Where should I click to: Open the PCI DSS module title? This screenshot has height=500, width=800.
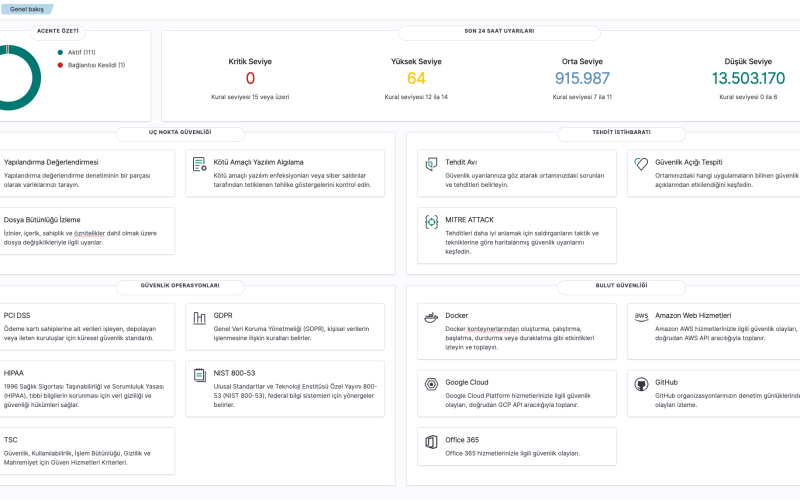(x=17, y=315)
